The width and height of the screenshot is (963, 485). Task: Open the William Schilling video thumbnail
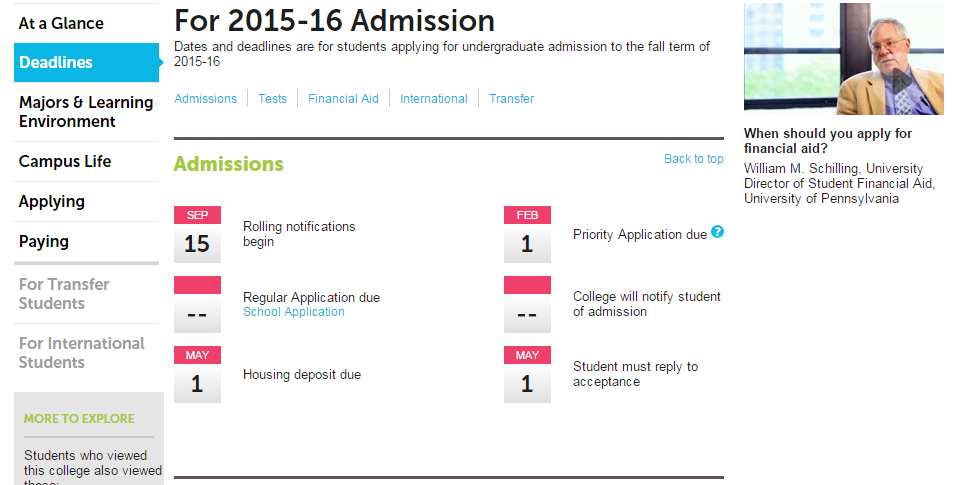point(843,59)
